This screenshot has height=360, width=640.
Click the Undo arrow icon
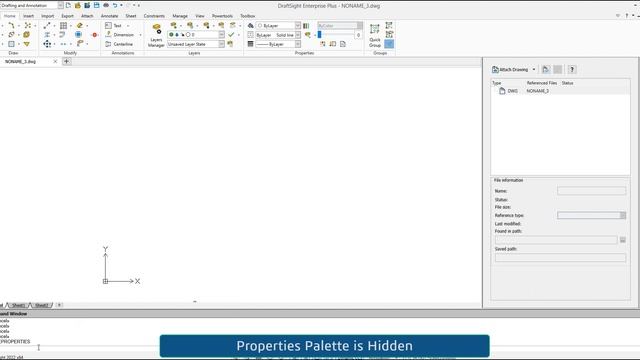(x=115, y=5)
